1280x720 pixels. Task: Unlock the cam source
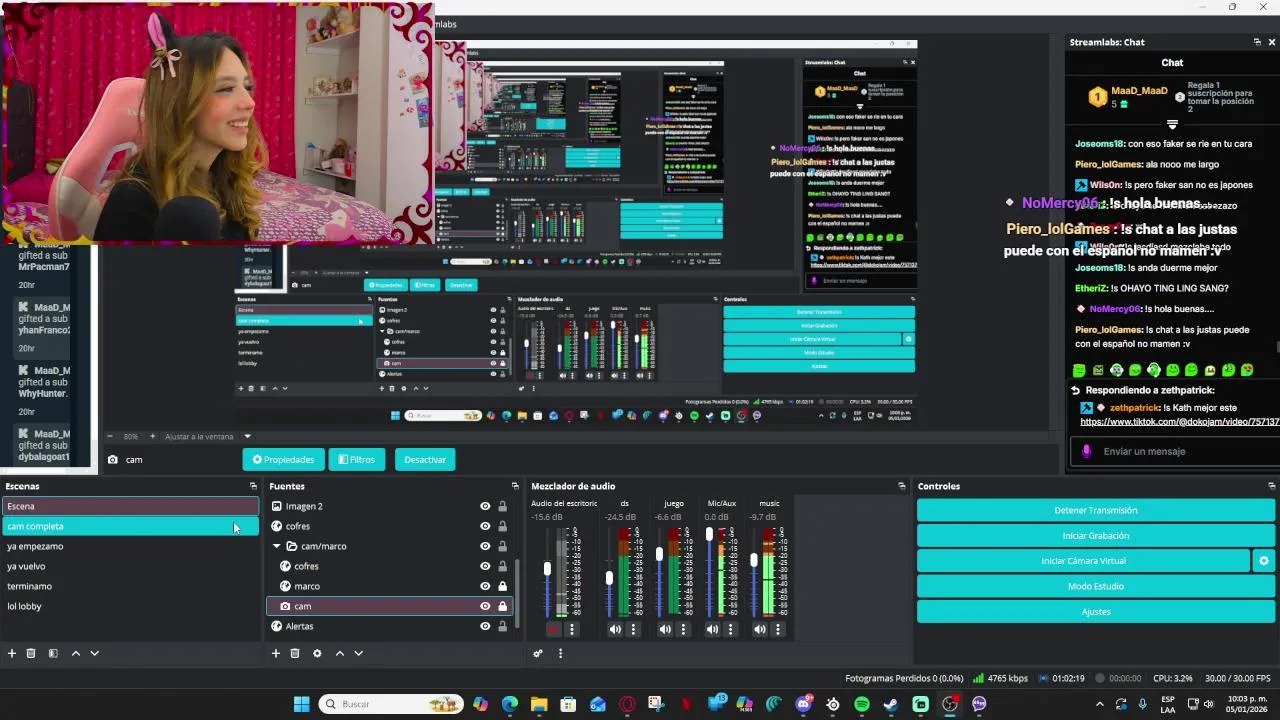pos(502,606)
